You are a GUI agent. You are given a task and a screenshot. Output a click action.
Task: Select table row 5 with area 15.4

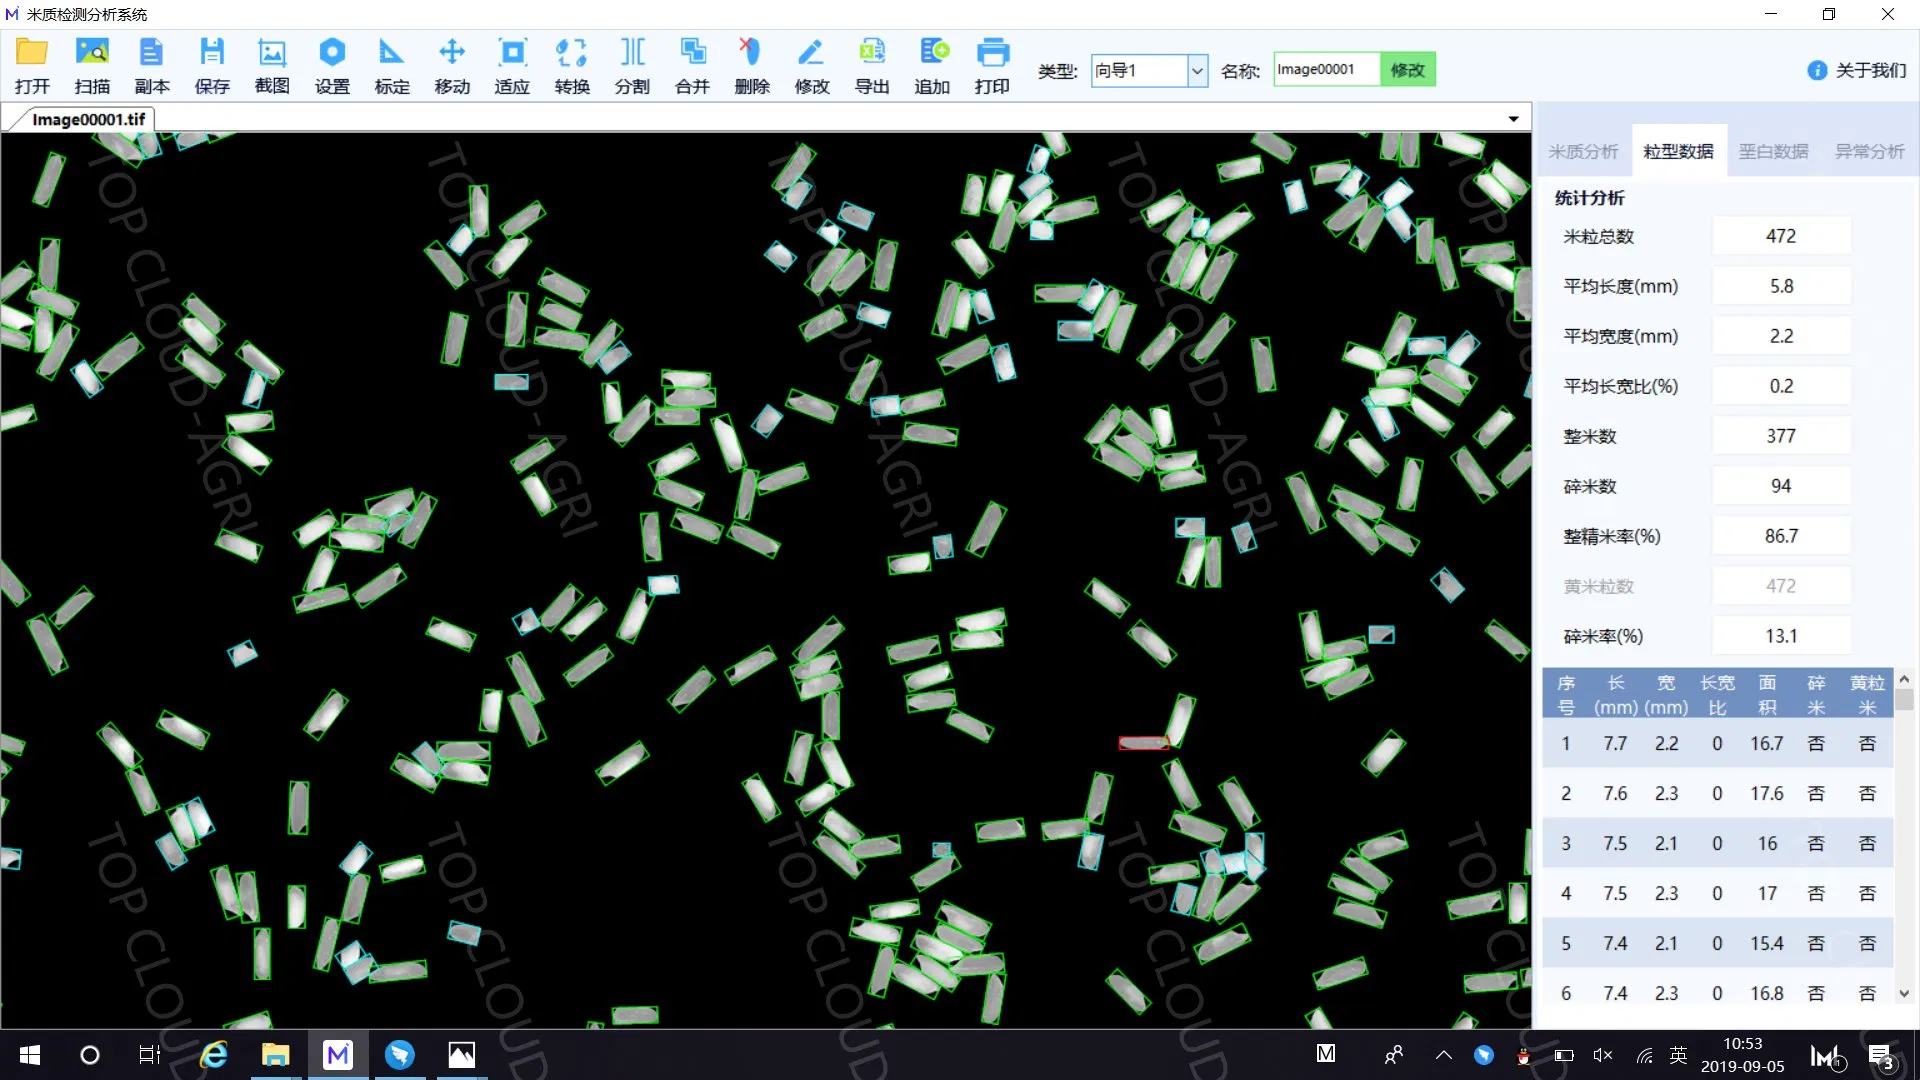coord(1718,943)
